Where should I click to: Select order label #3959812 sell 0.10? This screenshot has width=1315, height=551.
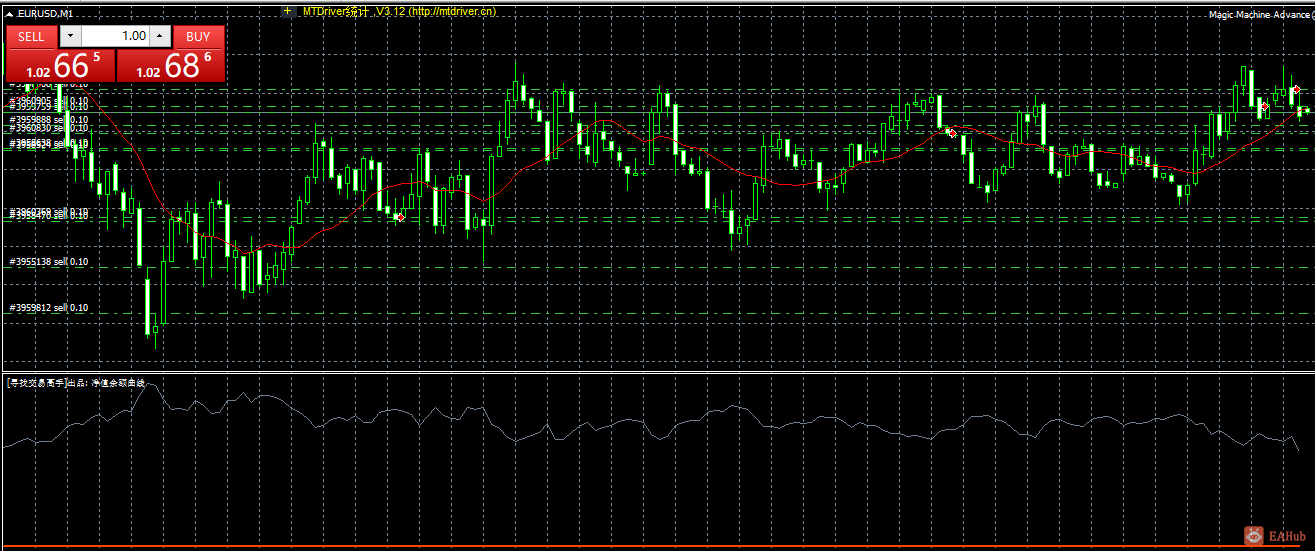click(50, 308)
